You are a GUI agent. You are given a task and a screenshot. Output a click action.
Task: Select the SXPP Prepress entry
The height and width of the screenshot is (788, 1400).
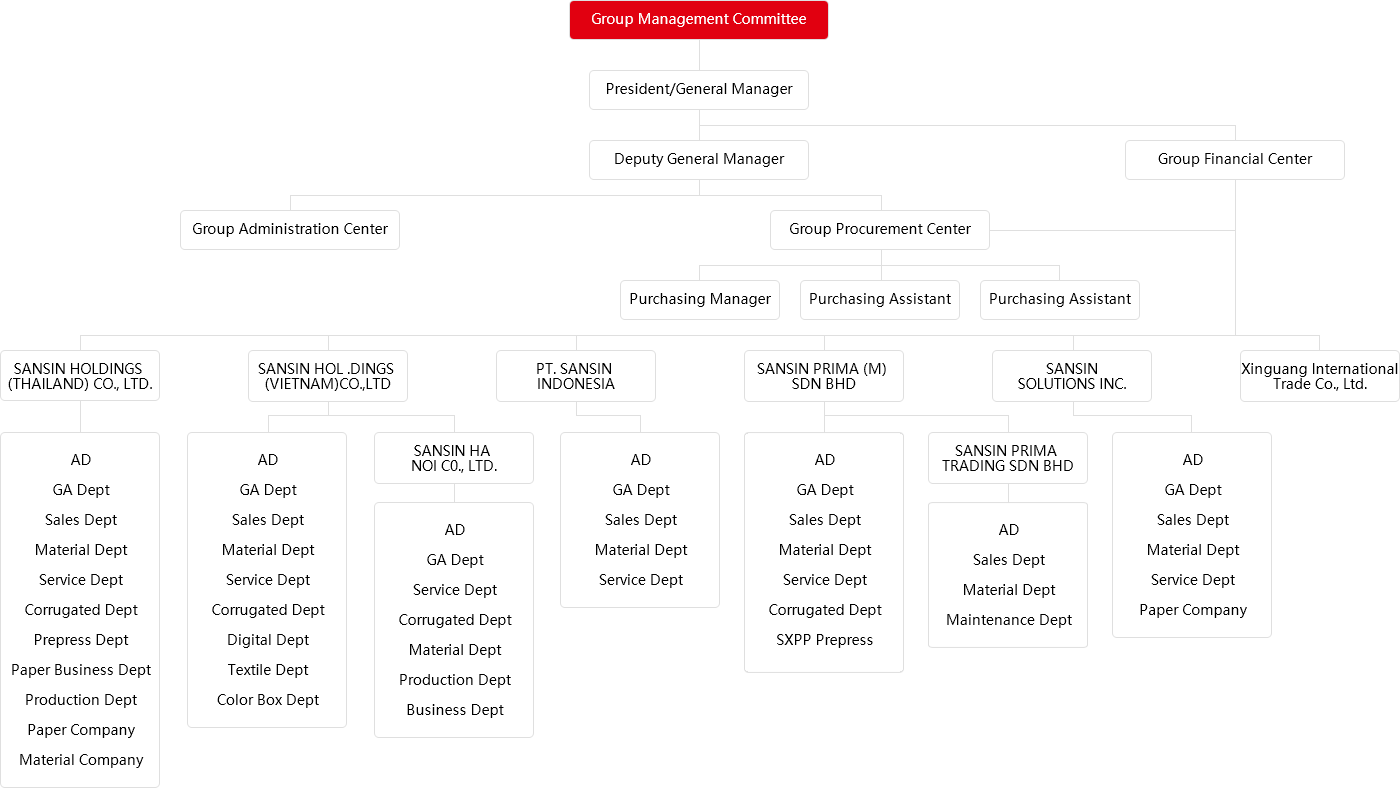(825, 640)
